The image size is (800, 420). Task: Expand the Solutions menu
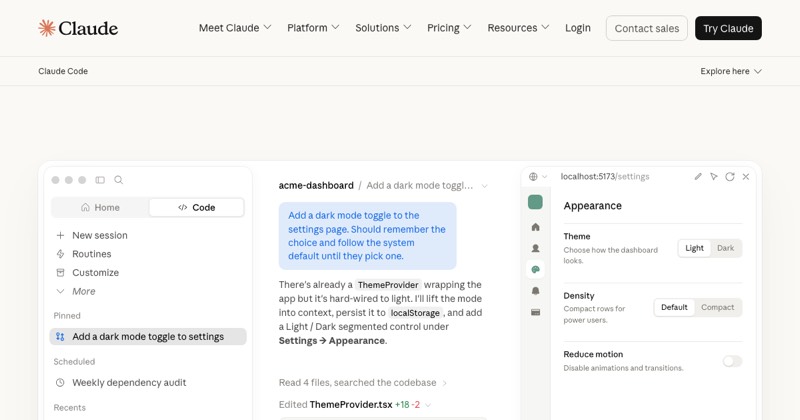383,28
